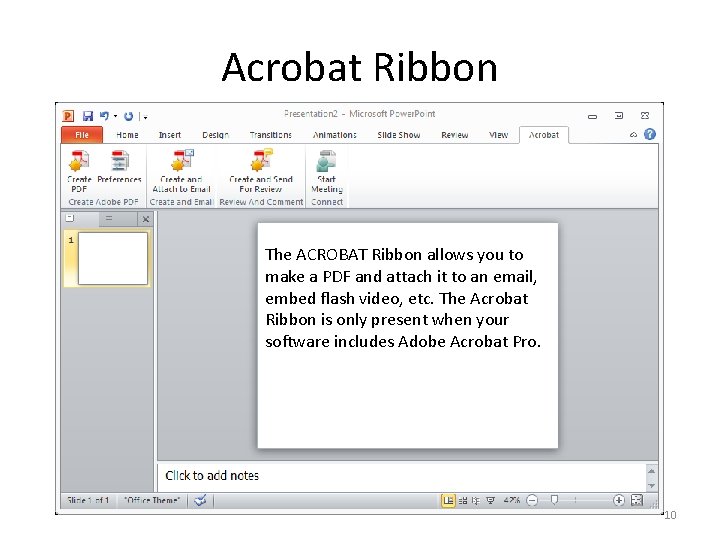This screenshot has width=720, height=540.
Task: Click Start Meeting icon
Action: 326,171
